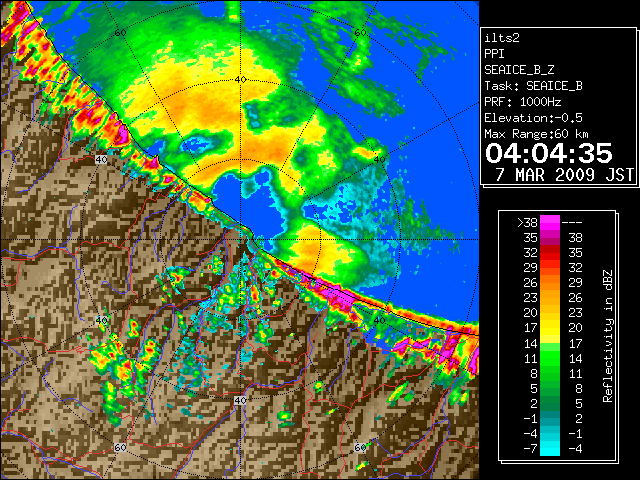Click the "PPI" scan type label
Image resolution: width=640 pixels, height=480 pixels.
[x=494, y=54]
